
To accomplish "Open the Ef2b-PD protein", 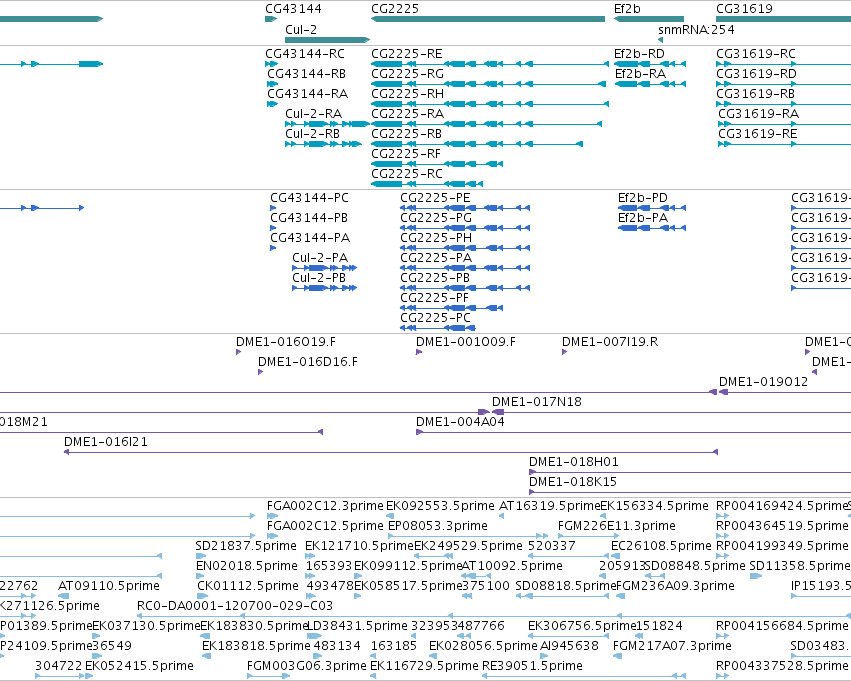I will pos(643,198).
